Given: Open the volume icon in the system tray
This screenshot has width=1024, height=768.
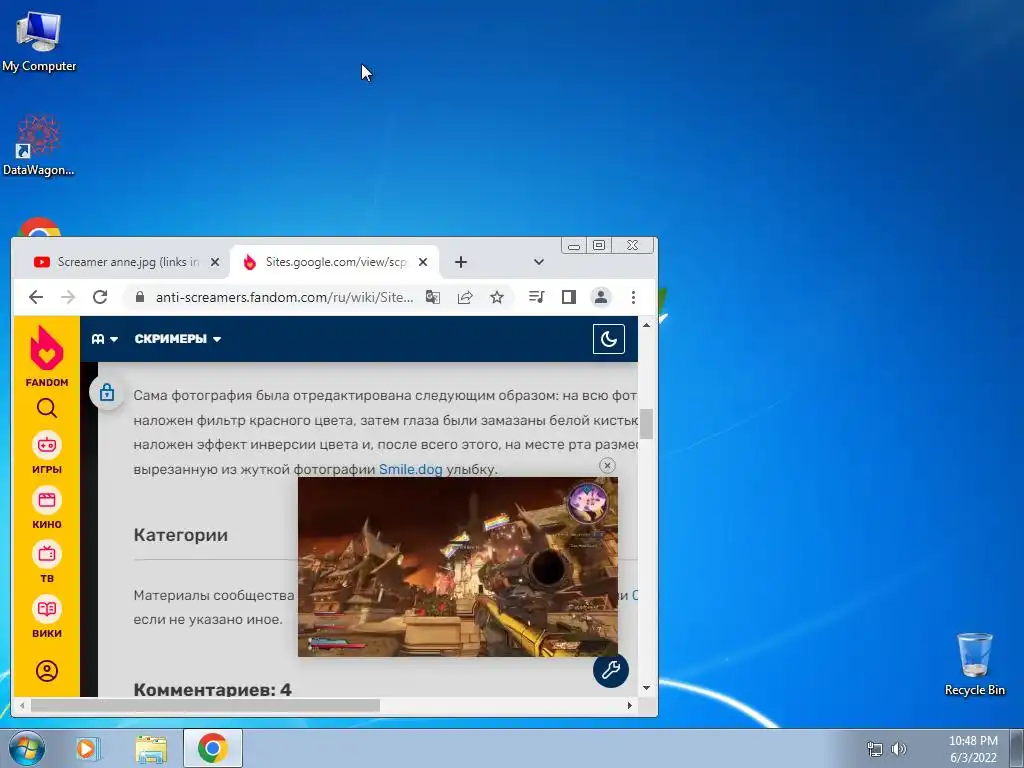Looking at the screenshot, I should coord(899,749).
